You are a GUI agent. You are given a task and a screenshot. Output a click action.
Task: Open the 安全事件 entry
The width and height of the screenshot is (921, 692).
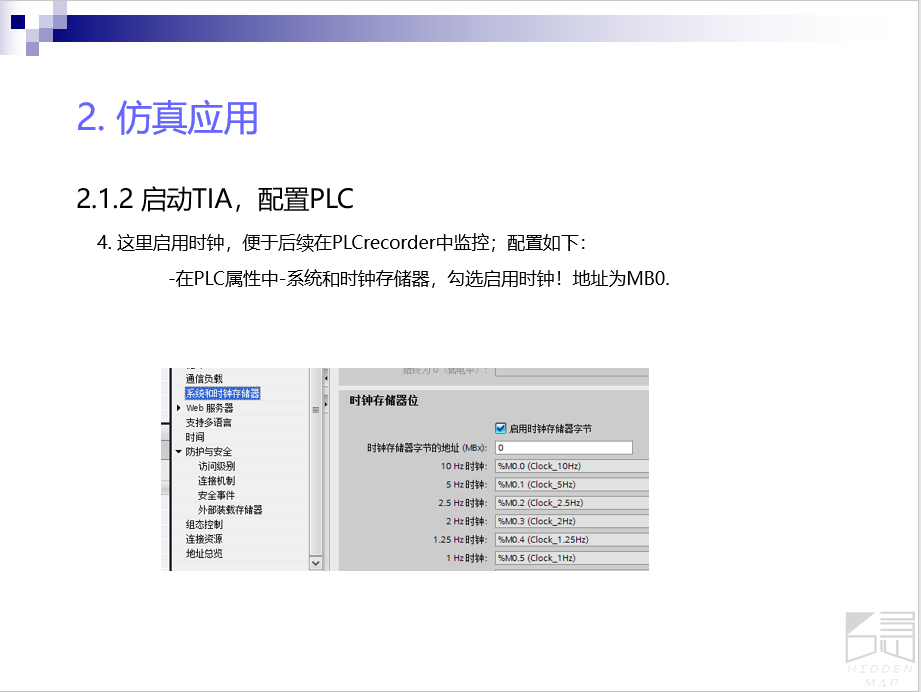coord(216,495)
